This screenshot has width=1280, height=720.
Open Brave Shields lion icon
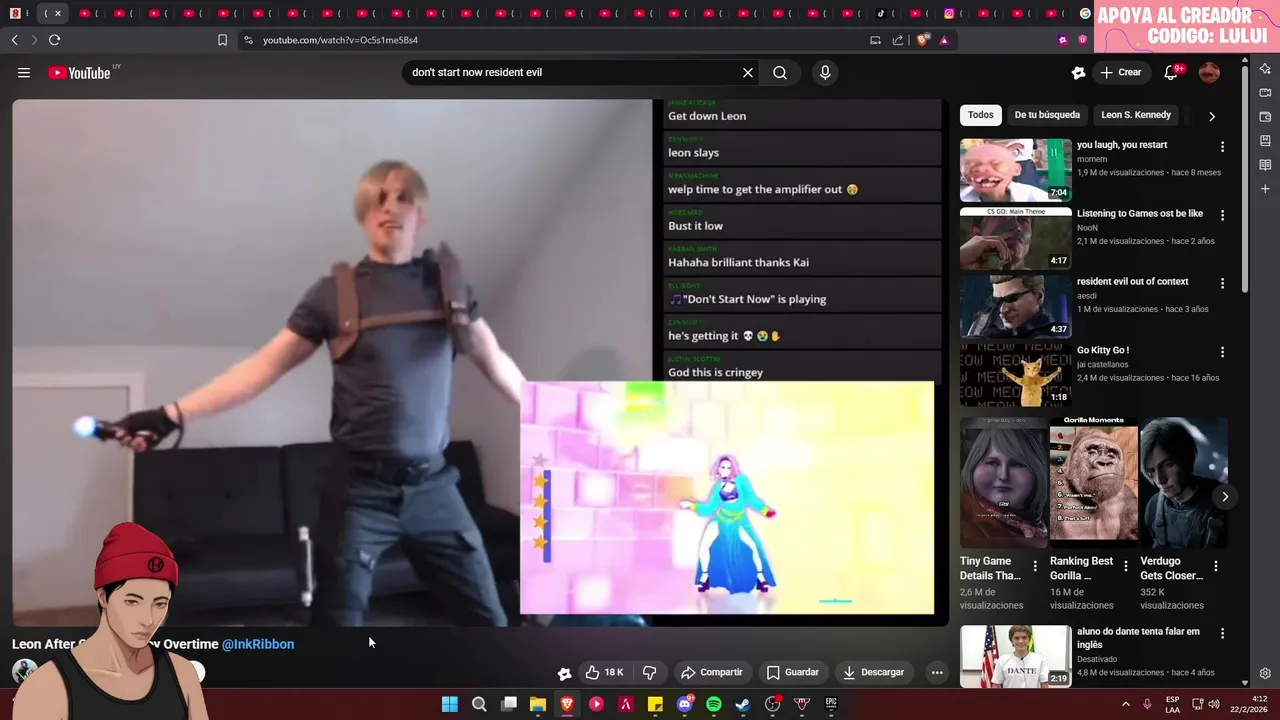(x=922, y=40)
